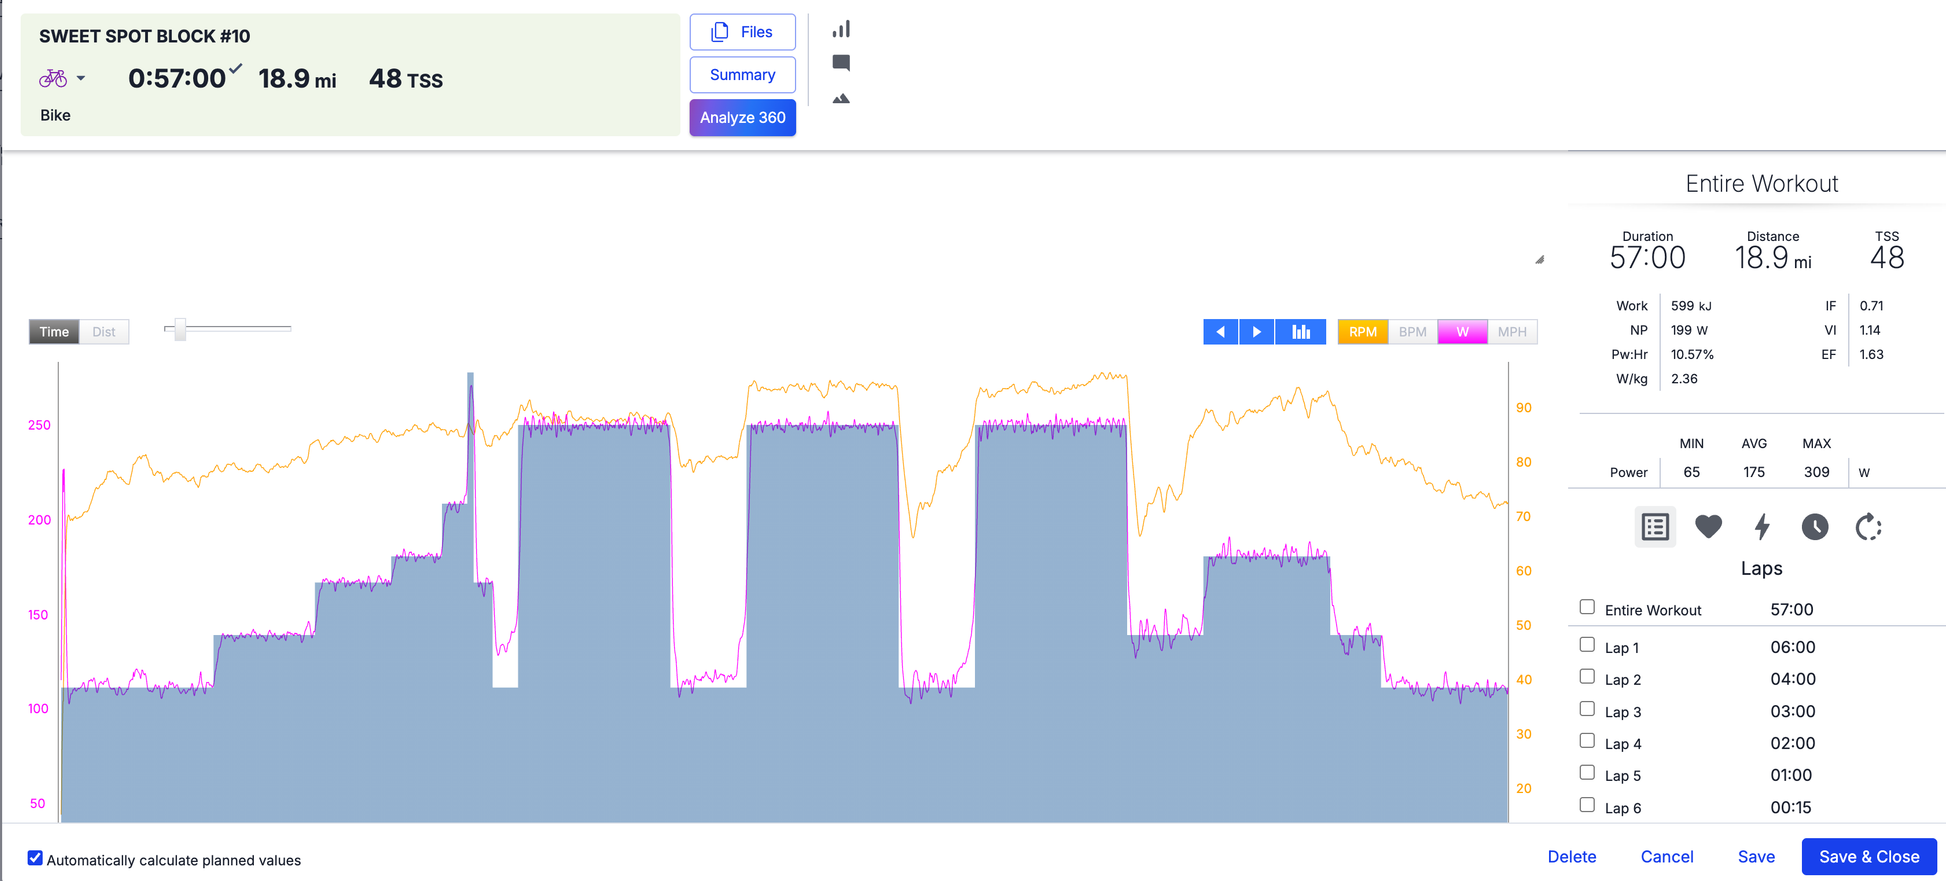Click the mountain elevation icon
The image size is (1946, 881).
point(841,98)
